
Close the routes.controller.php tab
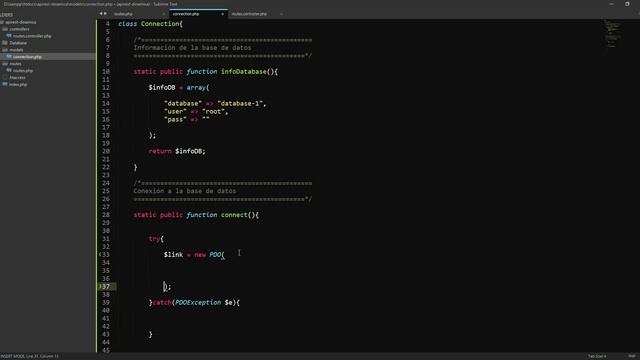pos(281,14)
